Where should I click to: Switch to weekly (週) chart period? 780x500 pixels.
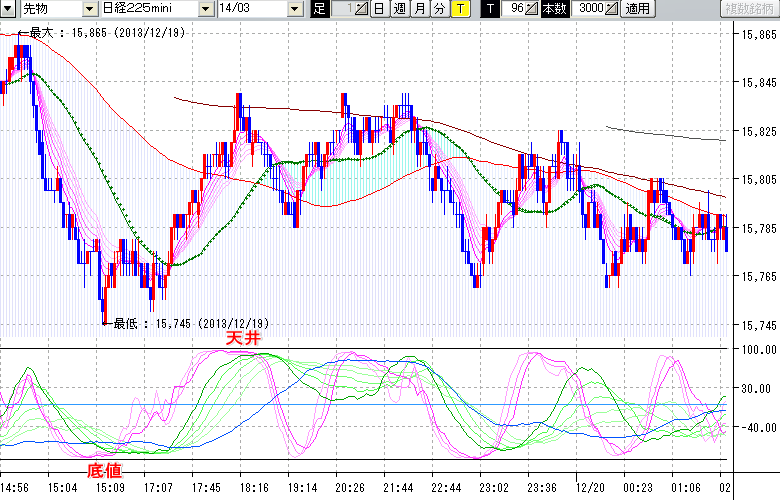coord(399,9)
